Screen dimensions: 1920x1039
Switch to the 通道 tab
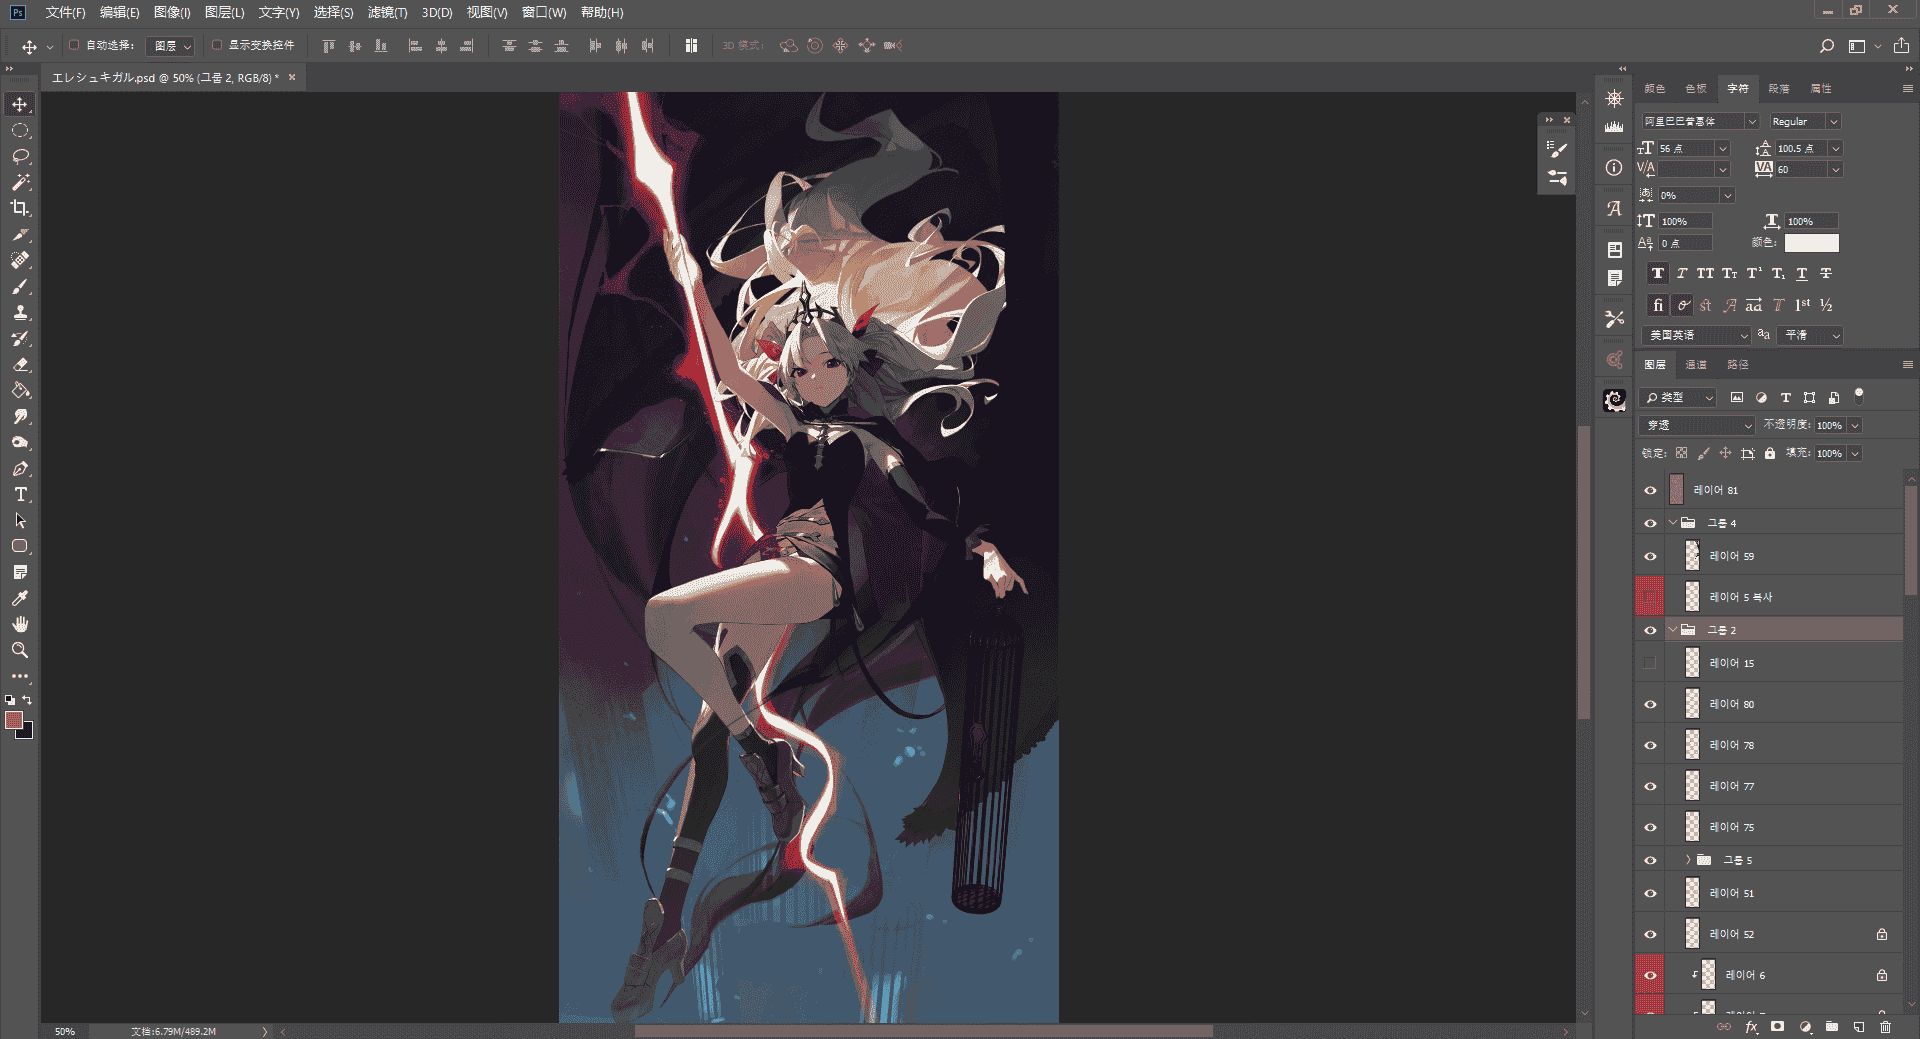1696,365
